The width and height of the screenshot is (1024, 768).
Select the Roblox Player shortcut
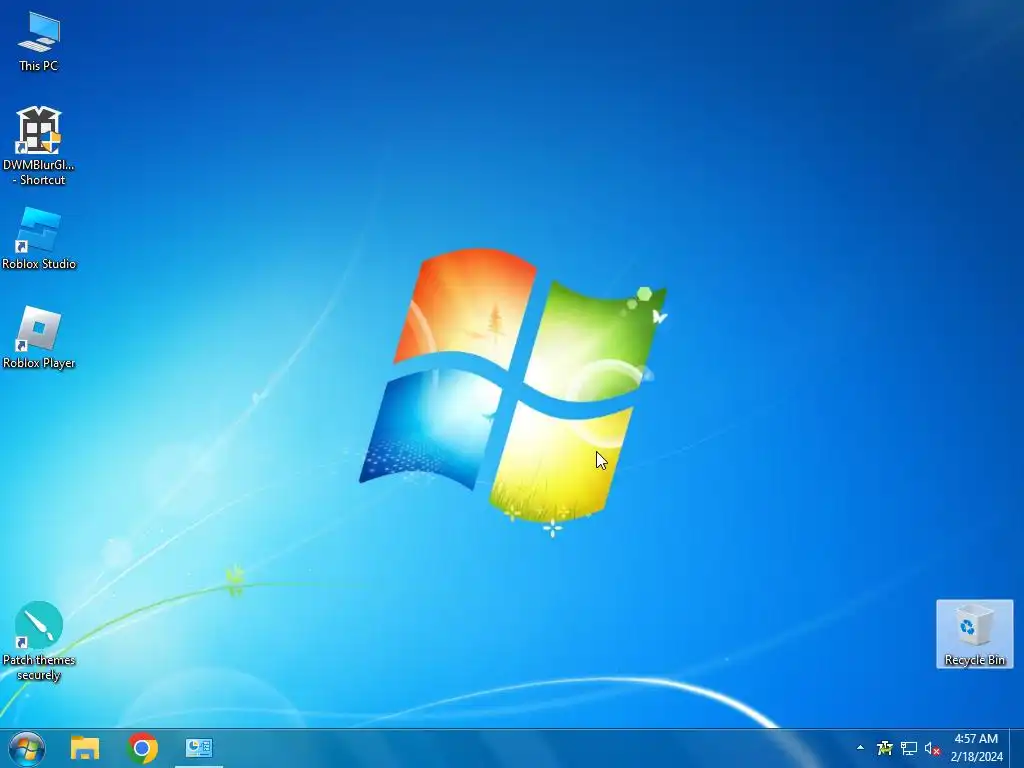[39, 338]
